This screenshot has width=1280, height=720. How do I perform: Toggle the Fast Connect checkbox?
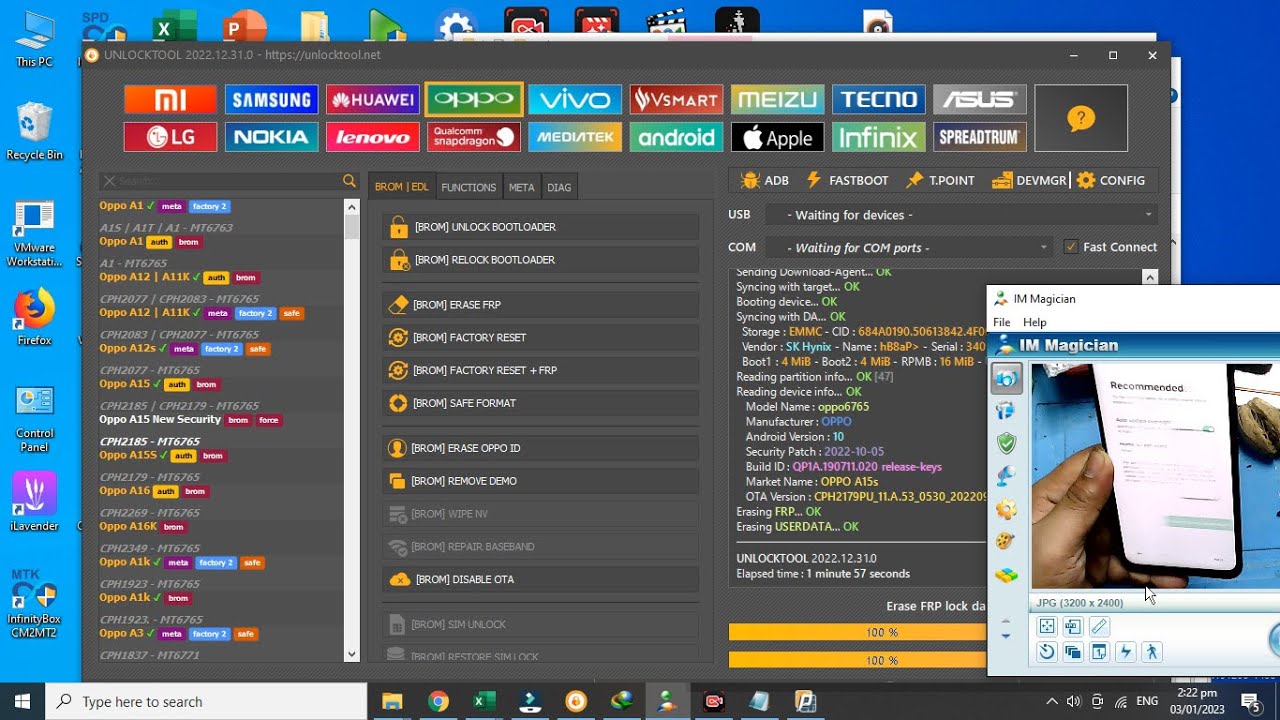(1071, 247)
